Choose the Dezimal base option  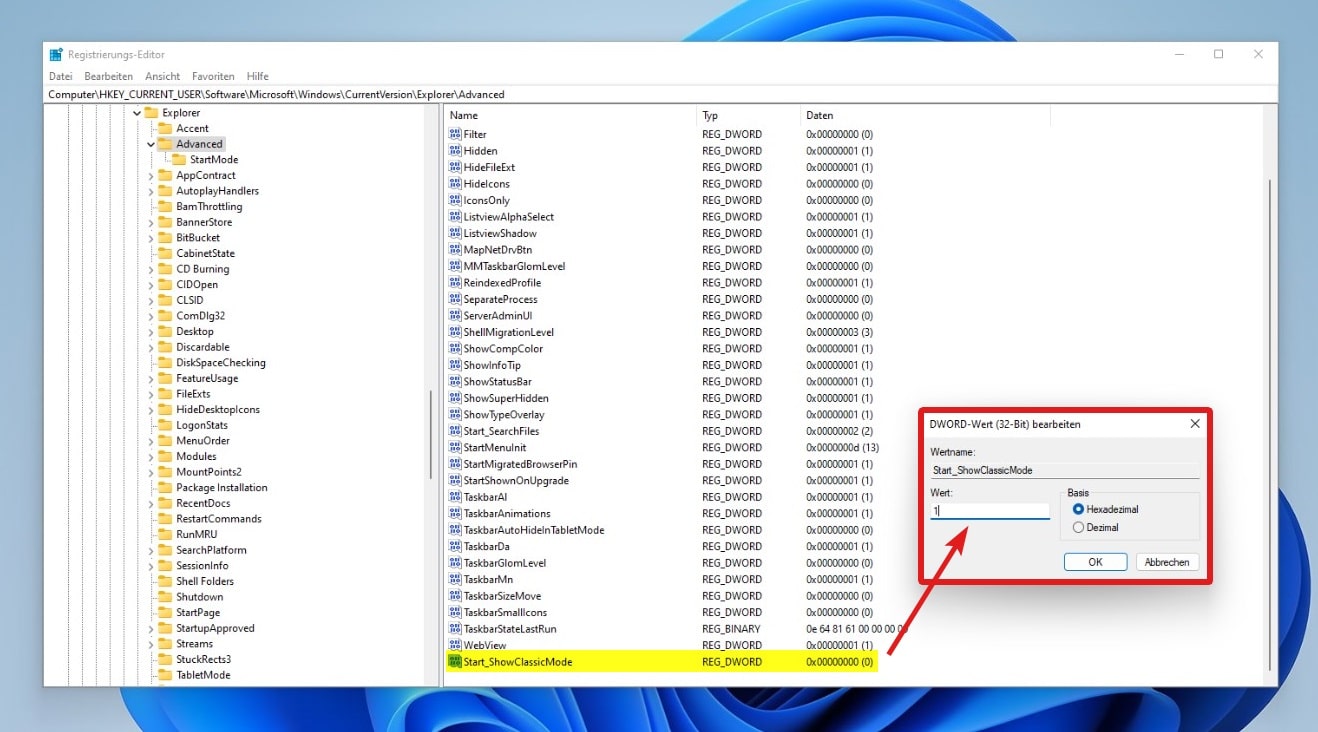[x=1078, y=527]
